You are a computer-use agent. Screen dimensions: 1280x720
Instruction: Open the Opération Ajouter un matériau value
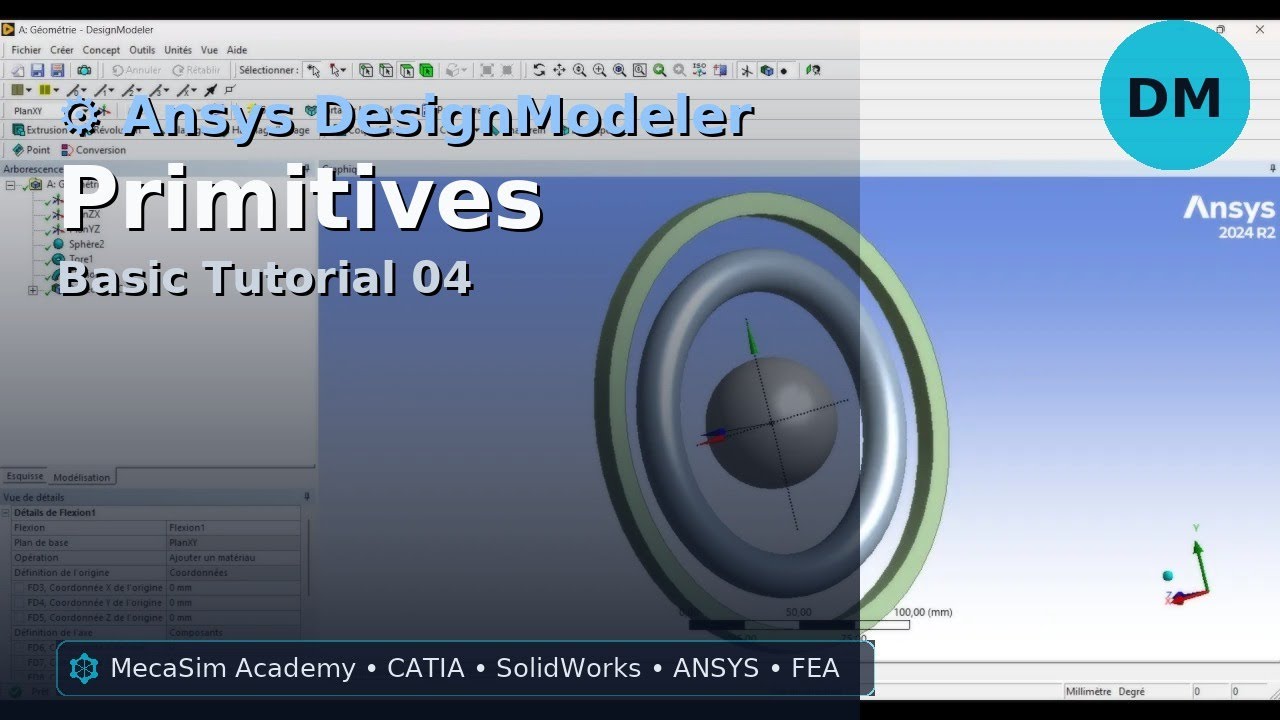point(233,558)
